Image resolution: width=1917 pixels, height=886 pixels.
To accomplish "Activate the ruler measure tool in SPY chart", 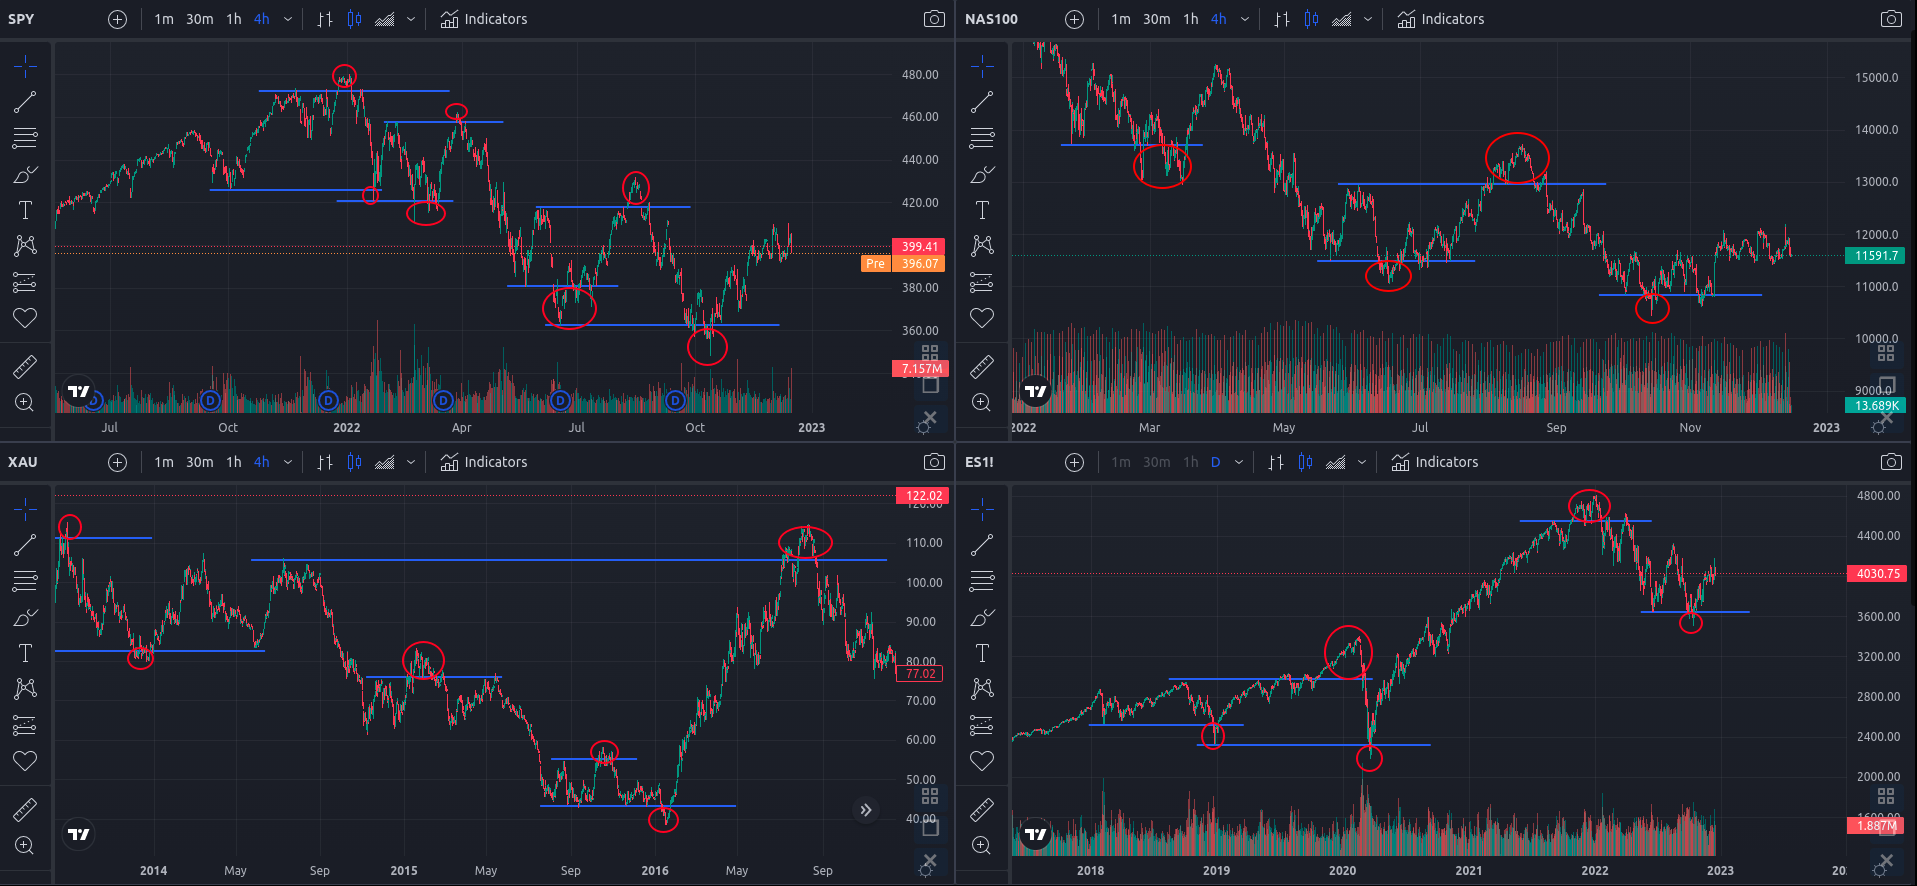I will (25, 366).
